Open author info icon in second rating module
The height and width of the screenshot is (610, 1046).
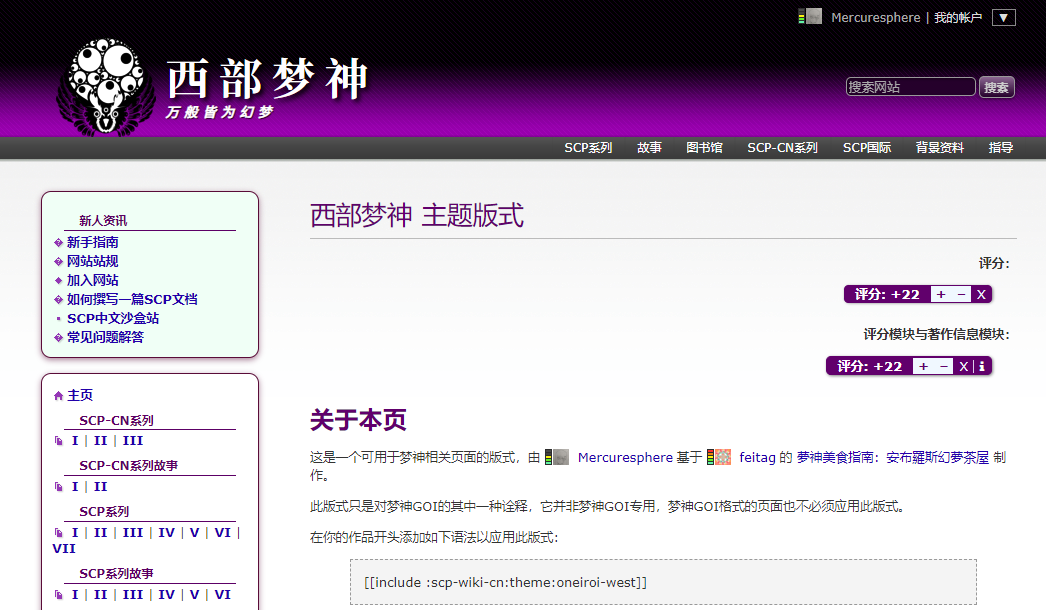click(x=982, y=366)
